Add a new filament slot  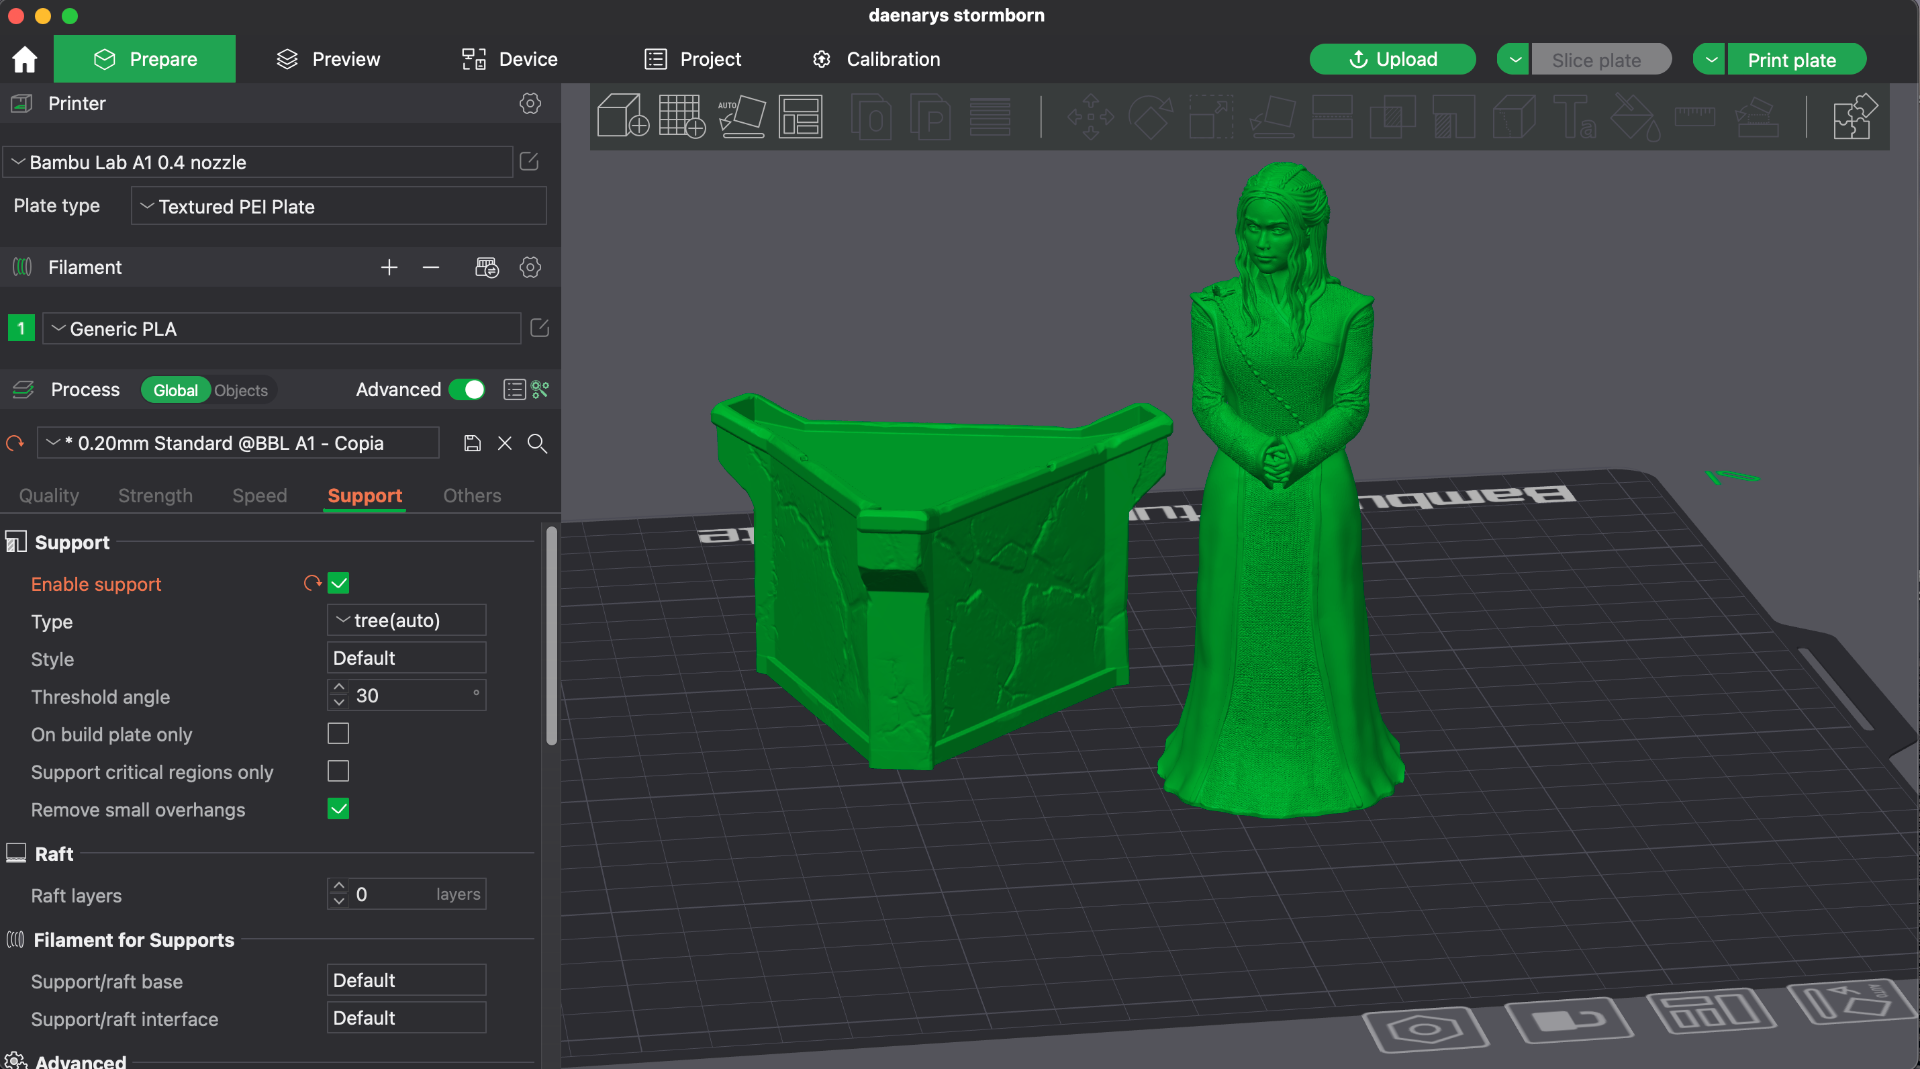[389, 267]
